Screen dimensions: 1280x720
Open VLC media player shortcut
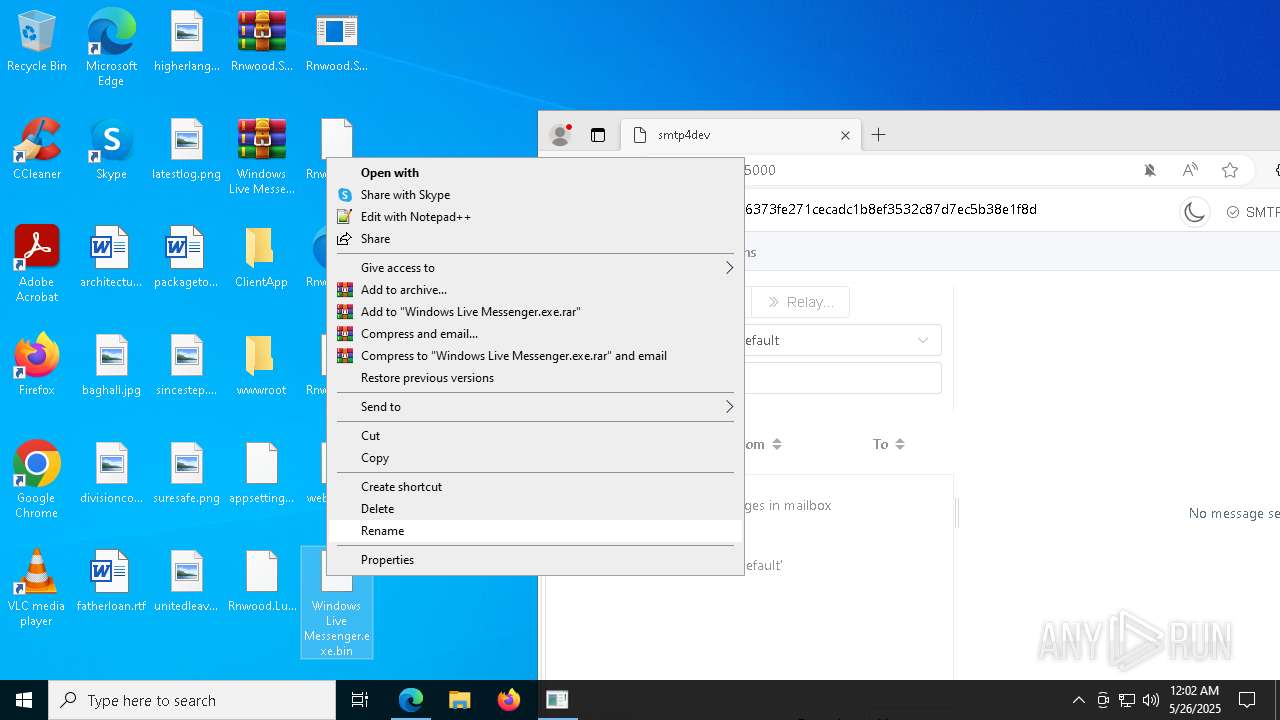click(37, 589)
